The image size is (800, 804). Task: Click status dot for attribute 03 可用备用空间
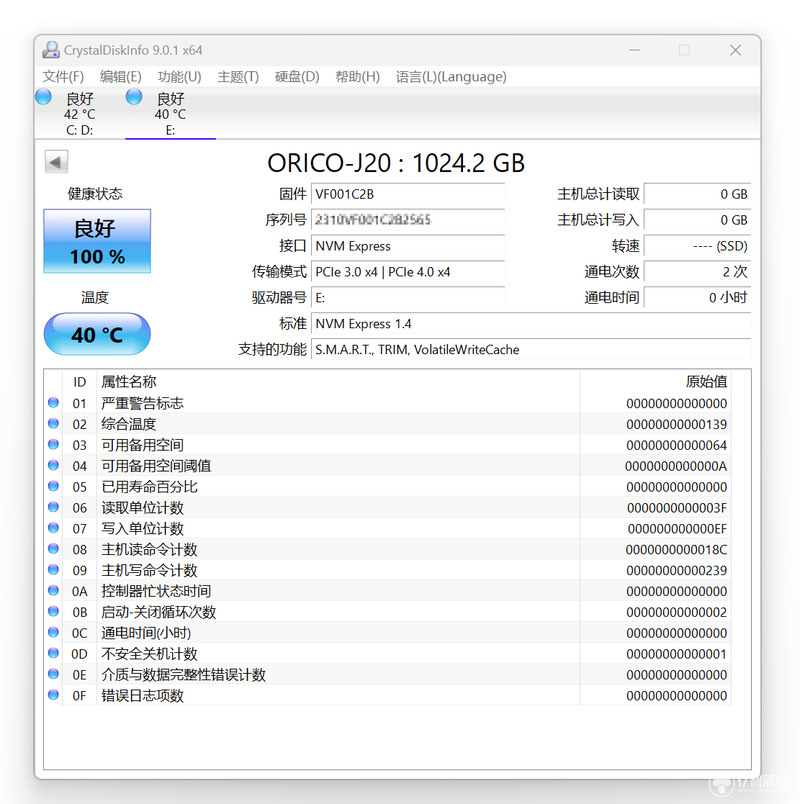[x=53, y=444]
